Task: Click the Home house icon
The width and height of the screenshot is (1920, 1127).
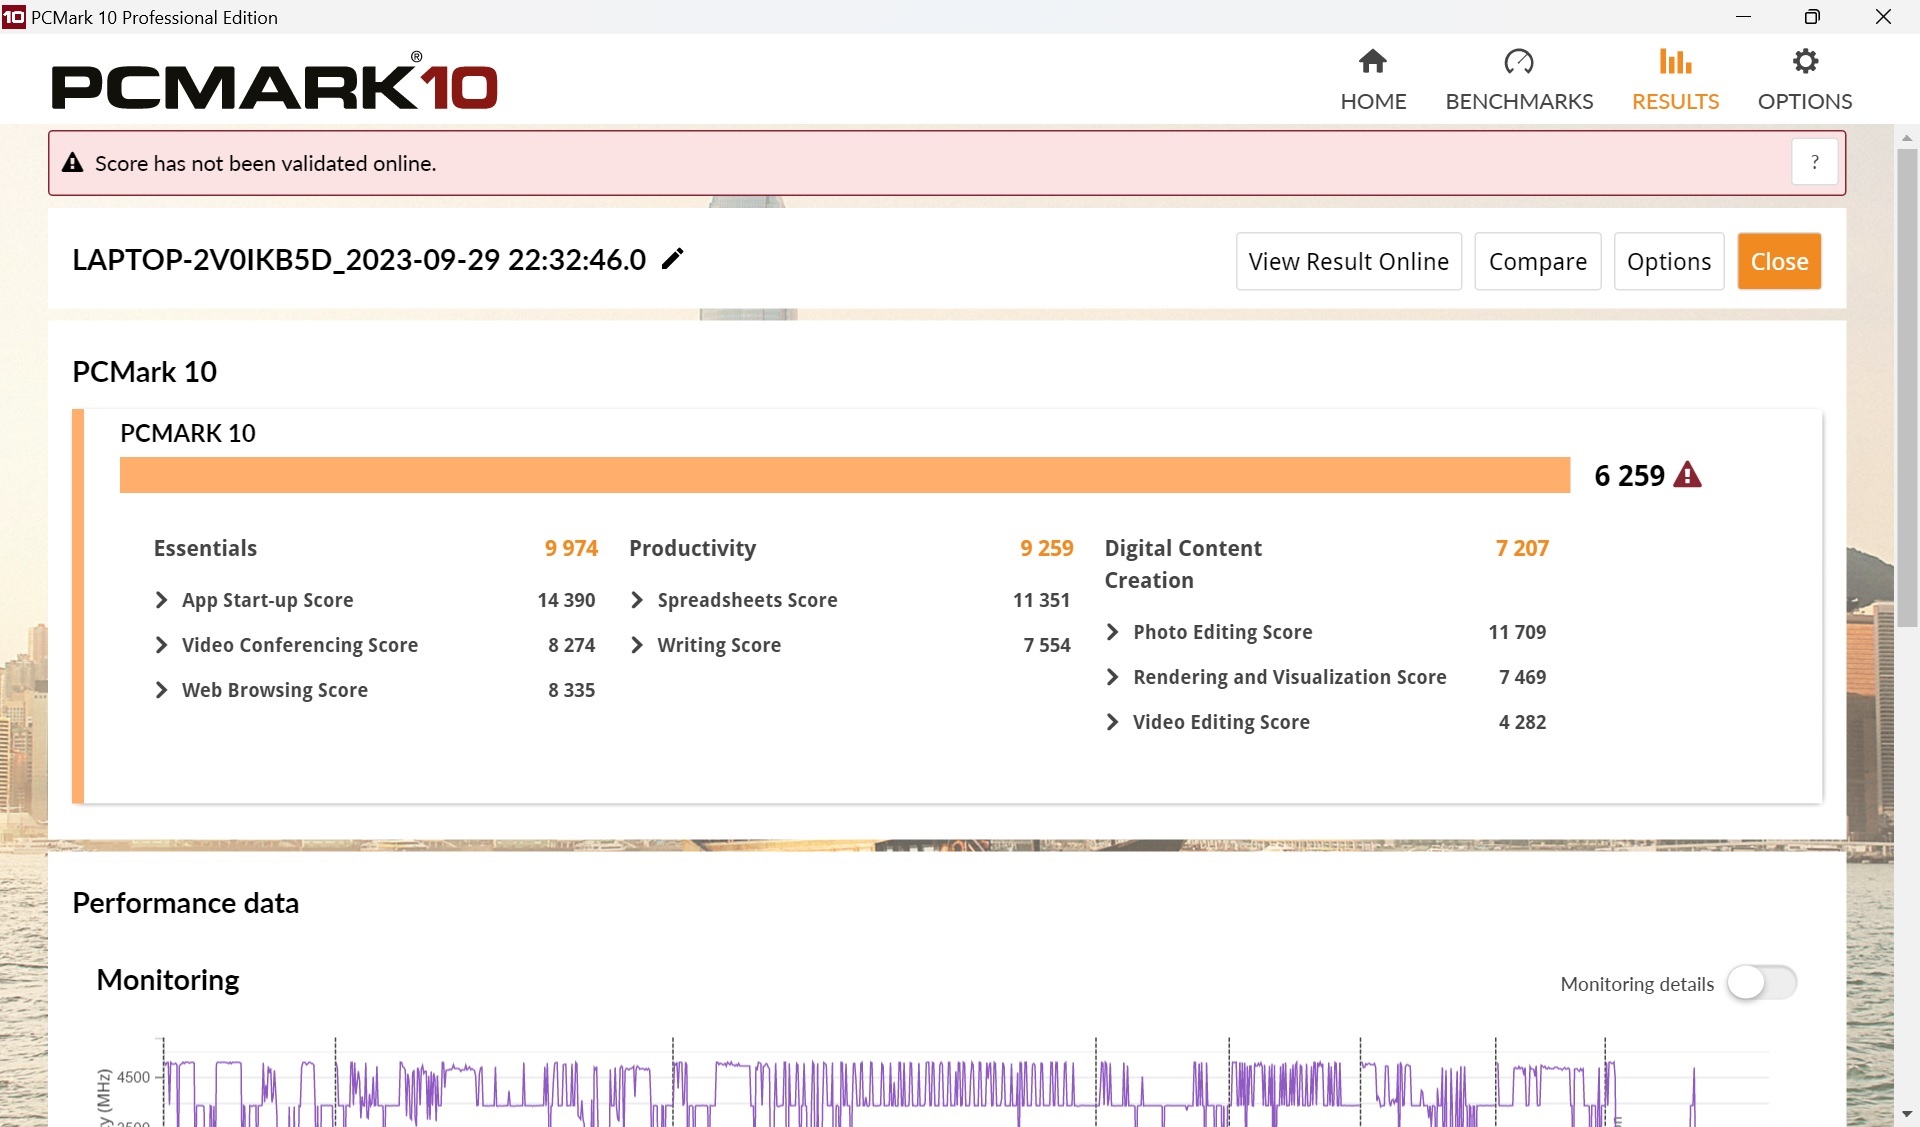Action: tap(1373, 62)
